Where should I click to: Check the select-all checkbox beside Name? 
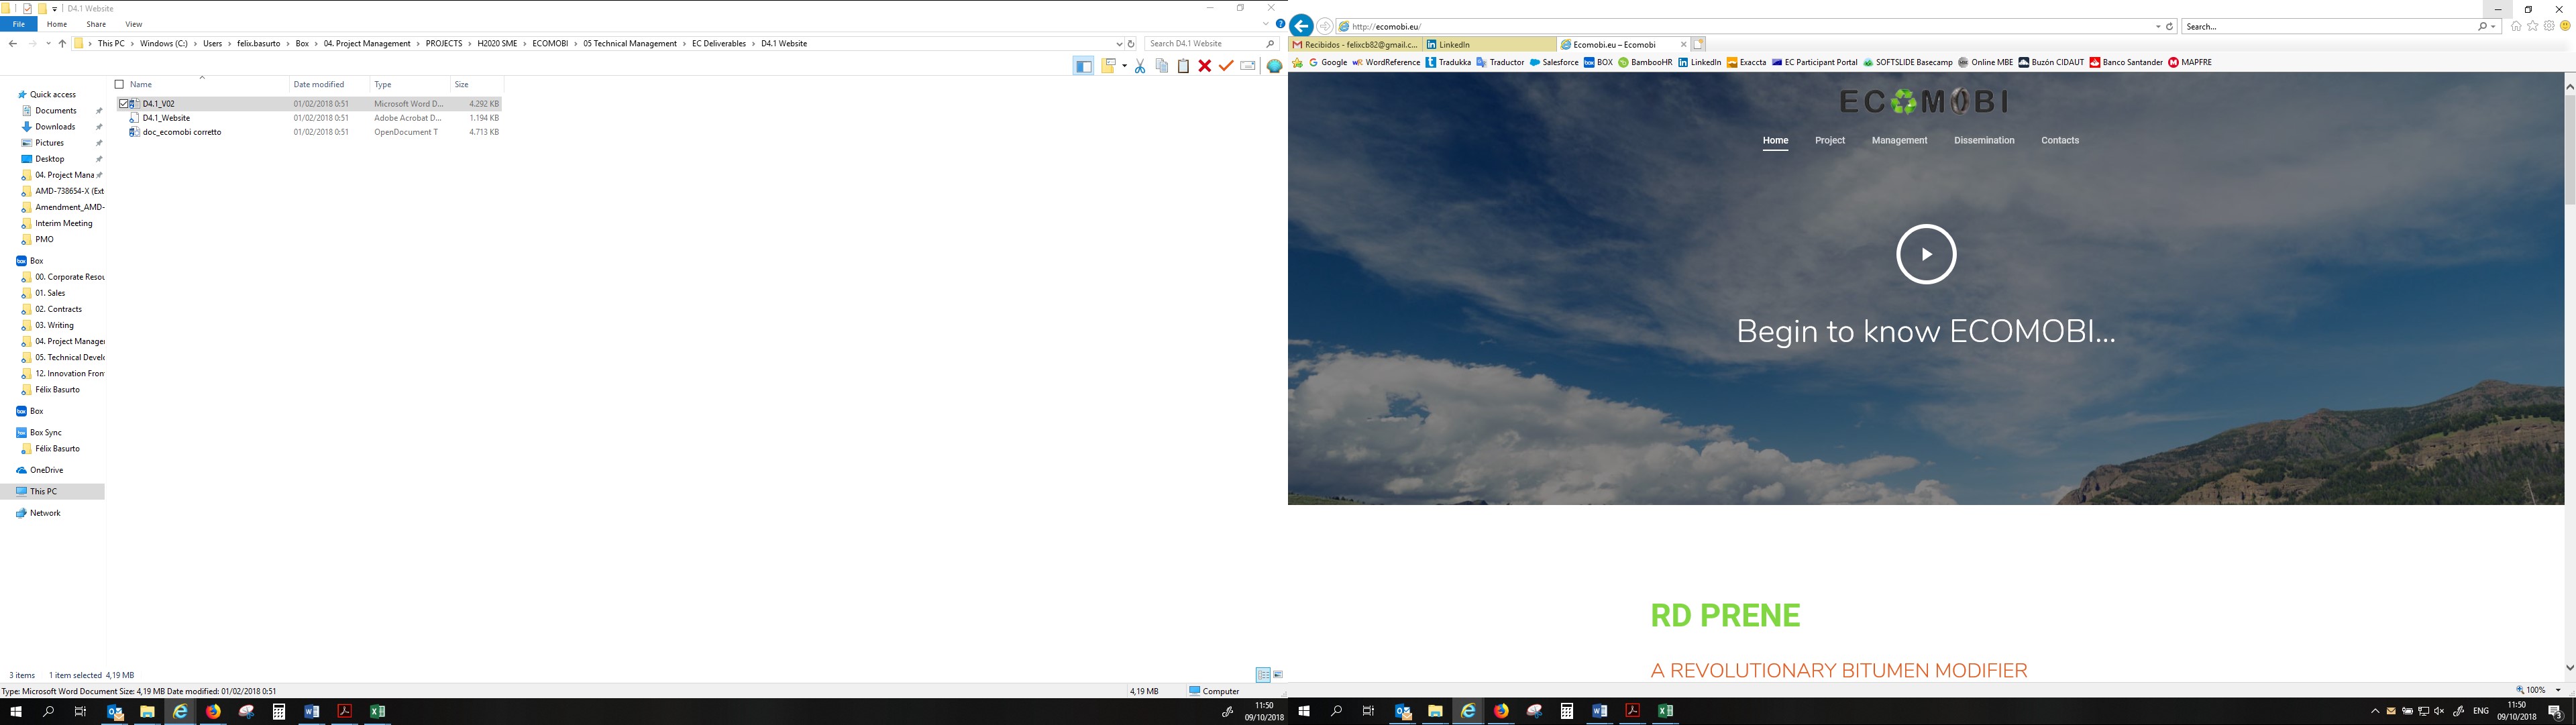(120, 85)
